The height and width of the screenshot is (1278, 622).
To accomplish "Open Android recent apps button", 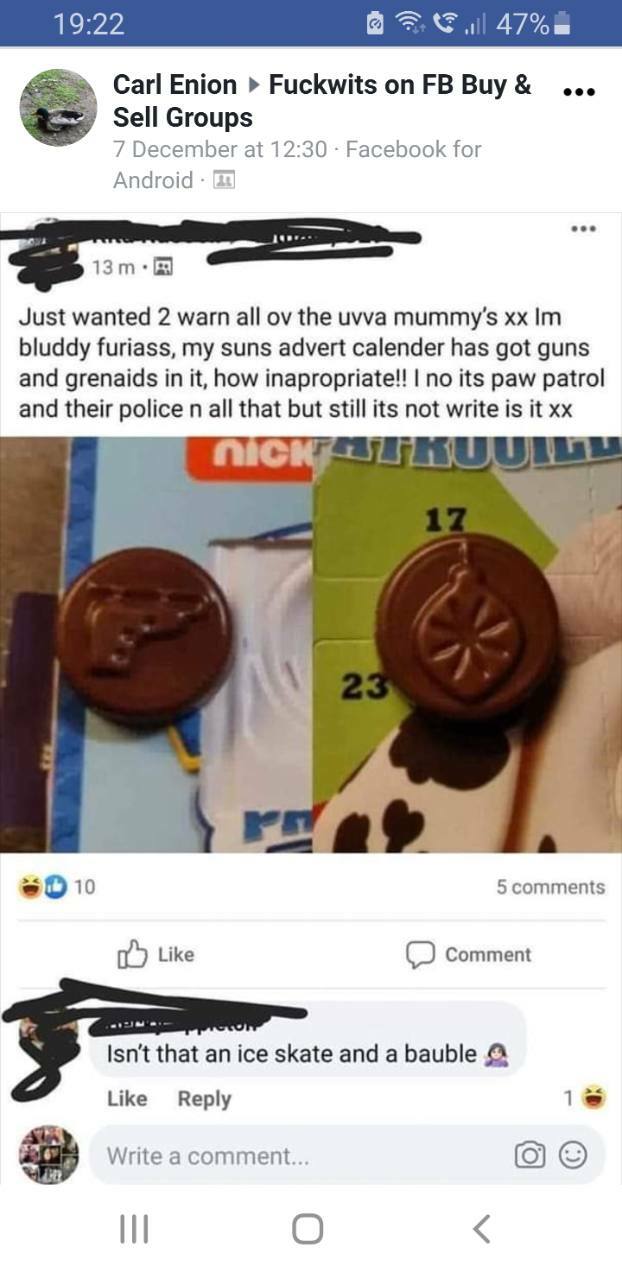I will (133, 1228).
